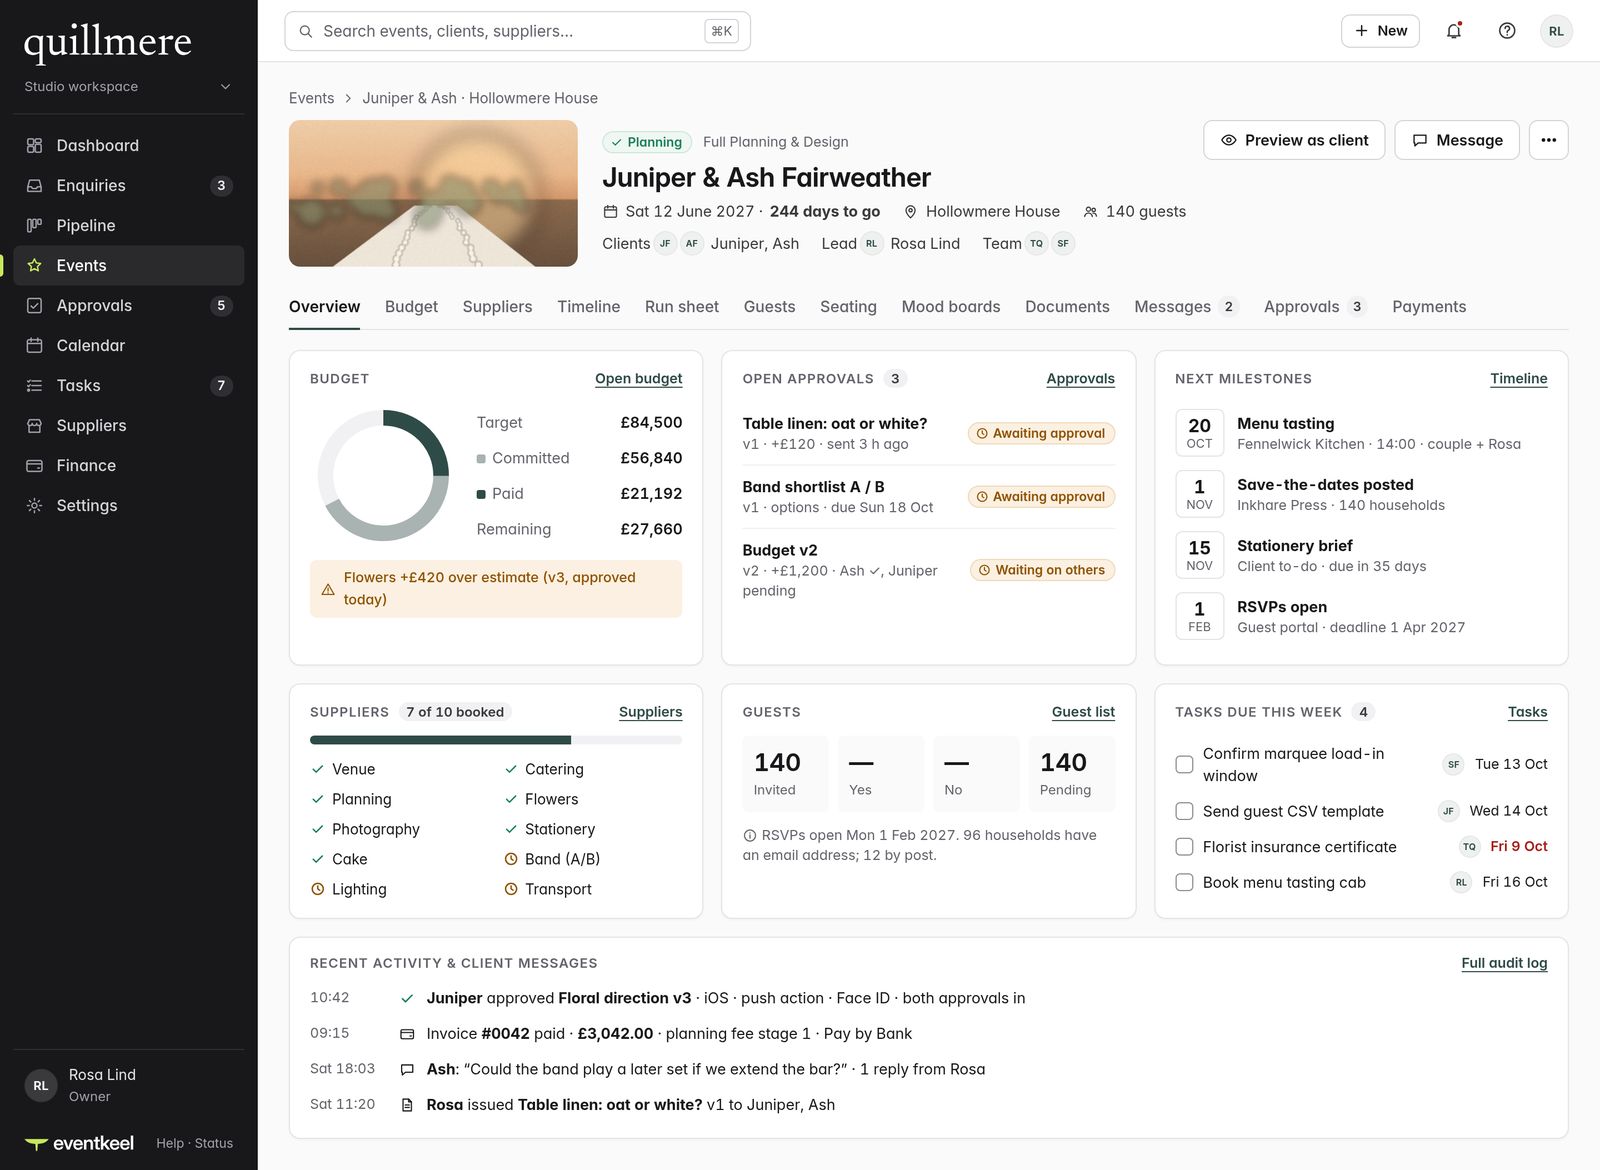Click the eventkeel logo in the sidebar footer

pos(79,1143)
